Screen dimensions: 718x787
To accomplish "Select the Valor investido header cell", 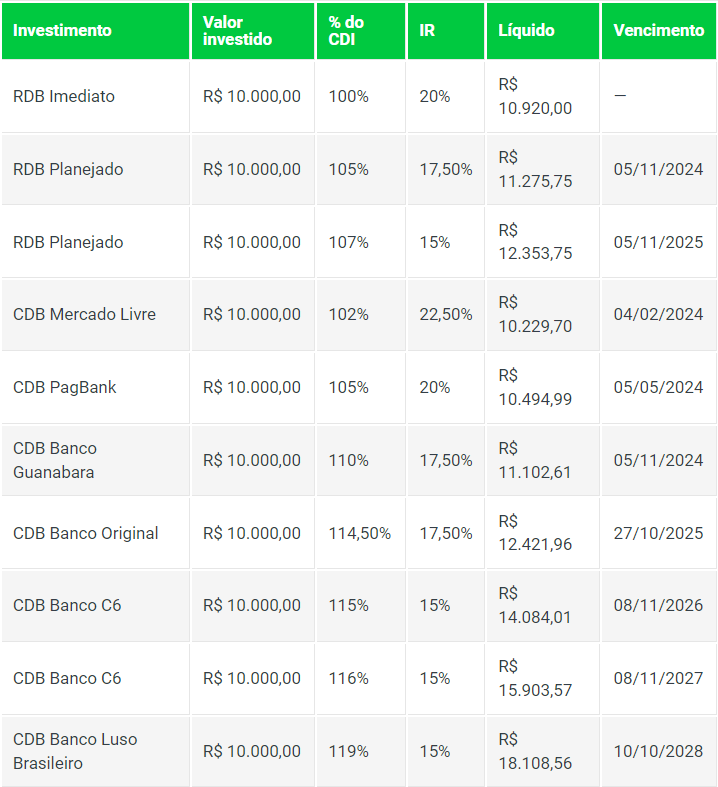I will (x=236, y=30).
